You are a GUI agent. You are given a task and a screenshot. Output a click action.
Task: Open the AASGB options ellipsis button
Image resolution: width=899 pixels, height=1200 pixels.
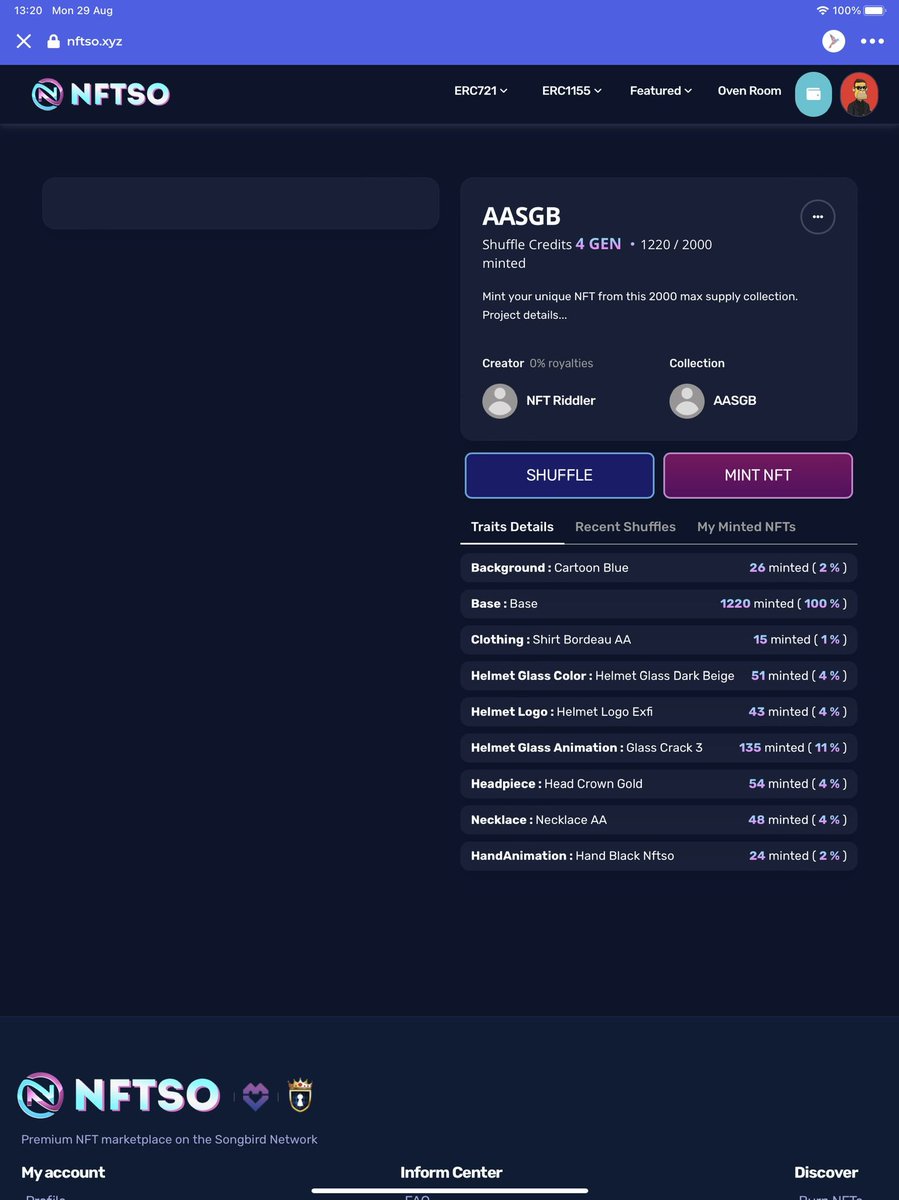tap(818, 217)
